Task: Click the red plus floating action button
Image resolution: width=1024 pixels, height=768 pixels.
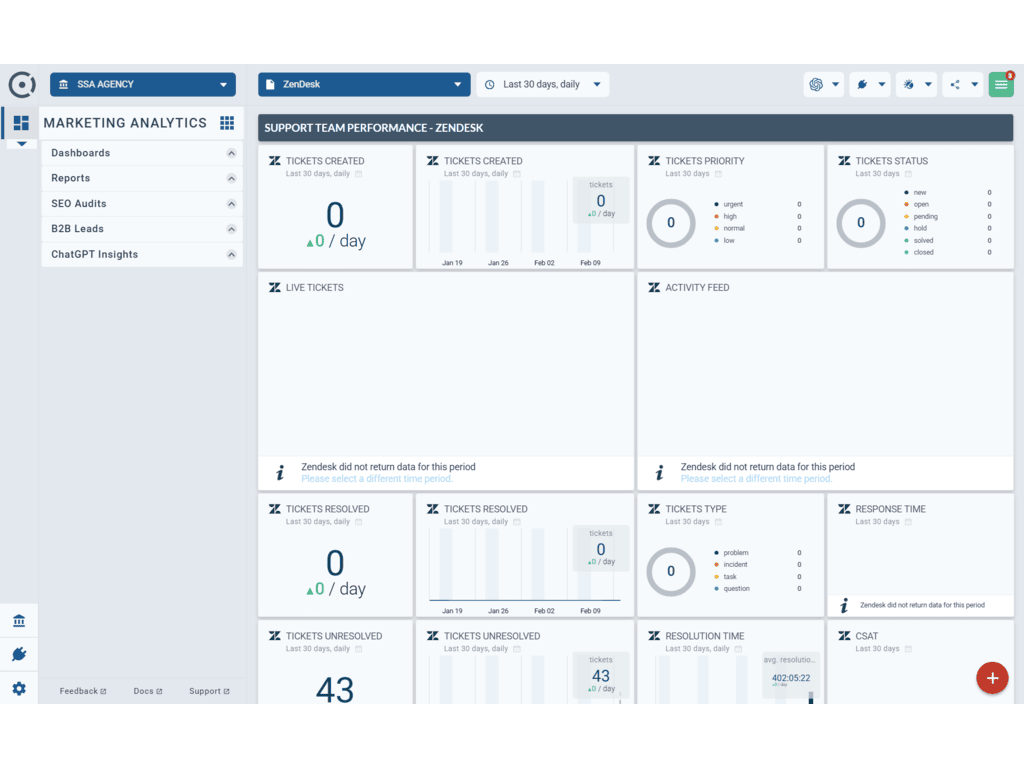Action: click(x=992, y=677)
